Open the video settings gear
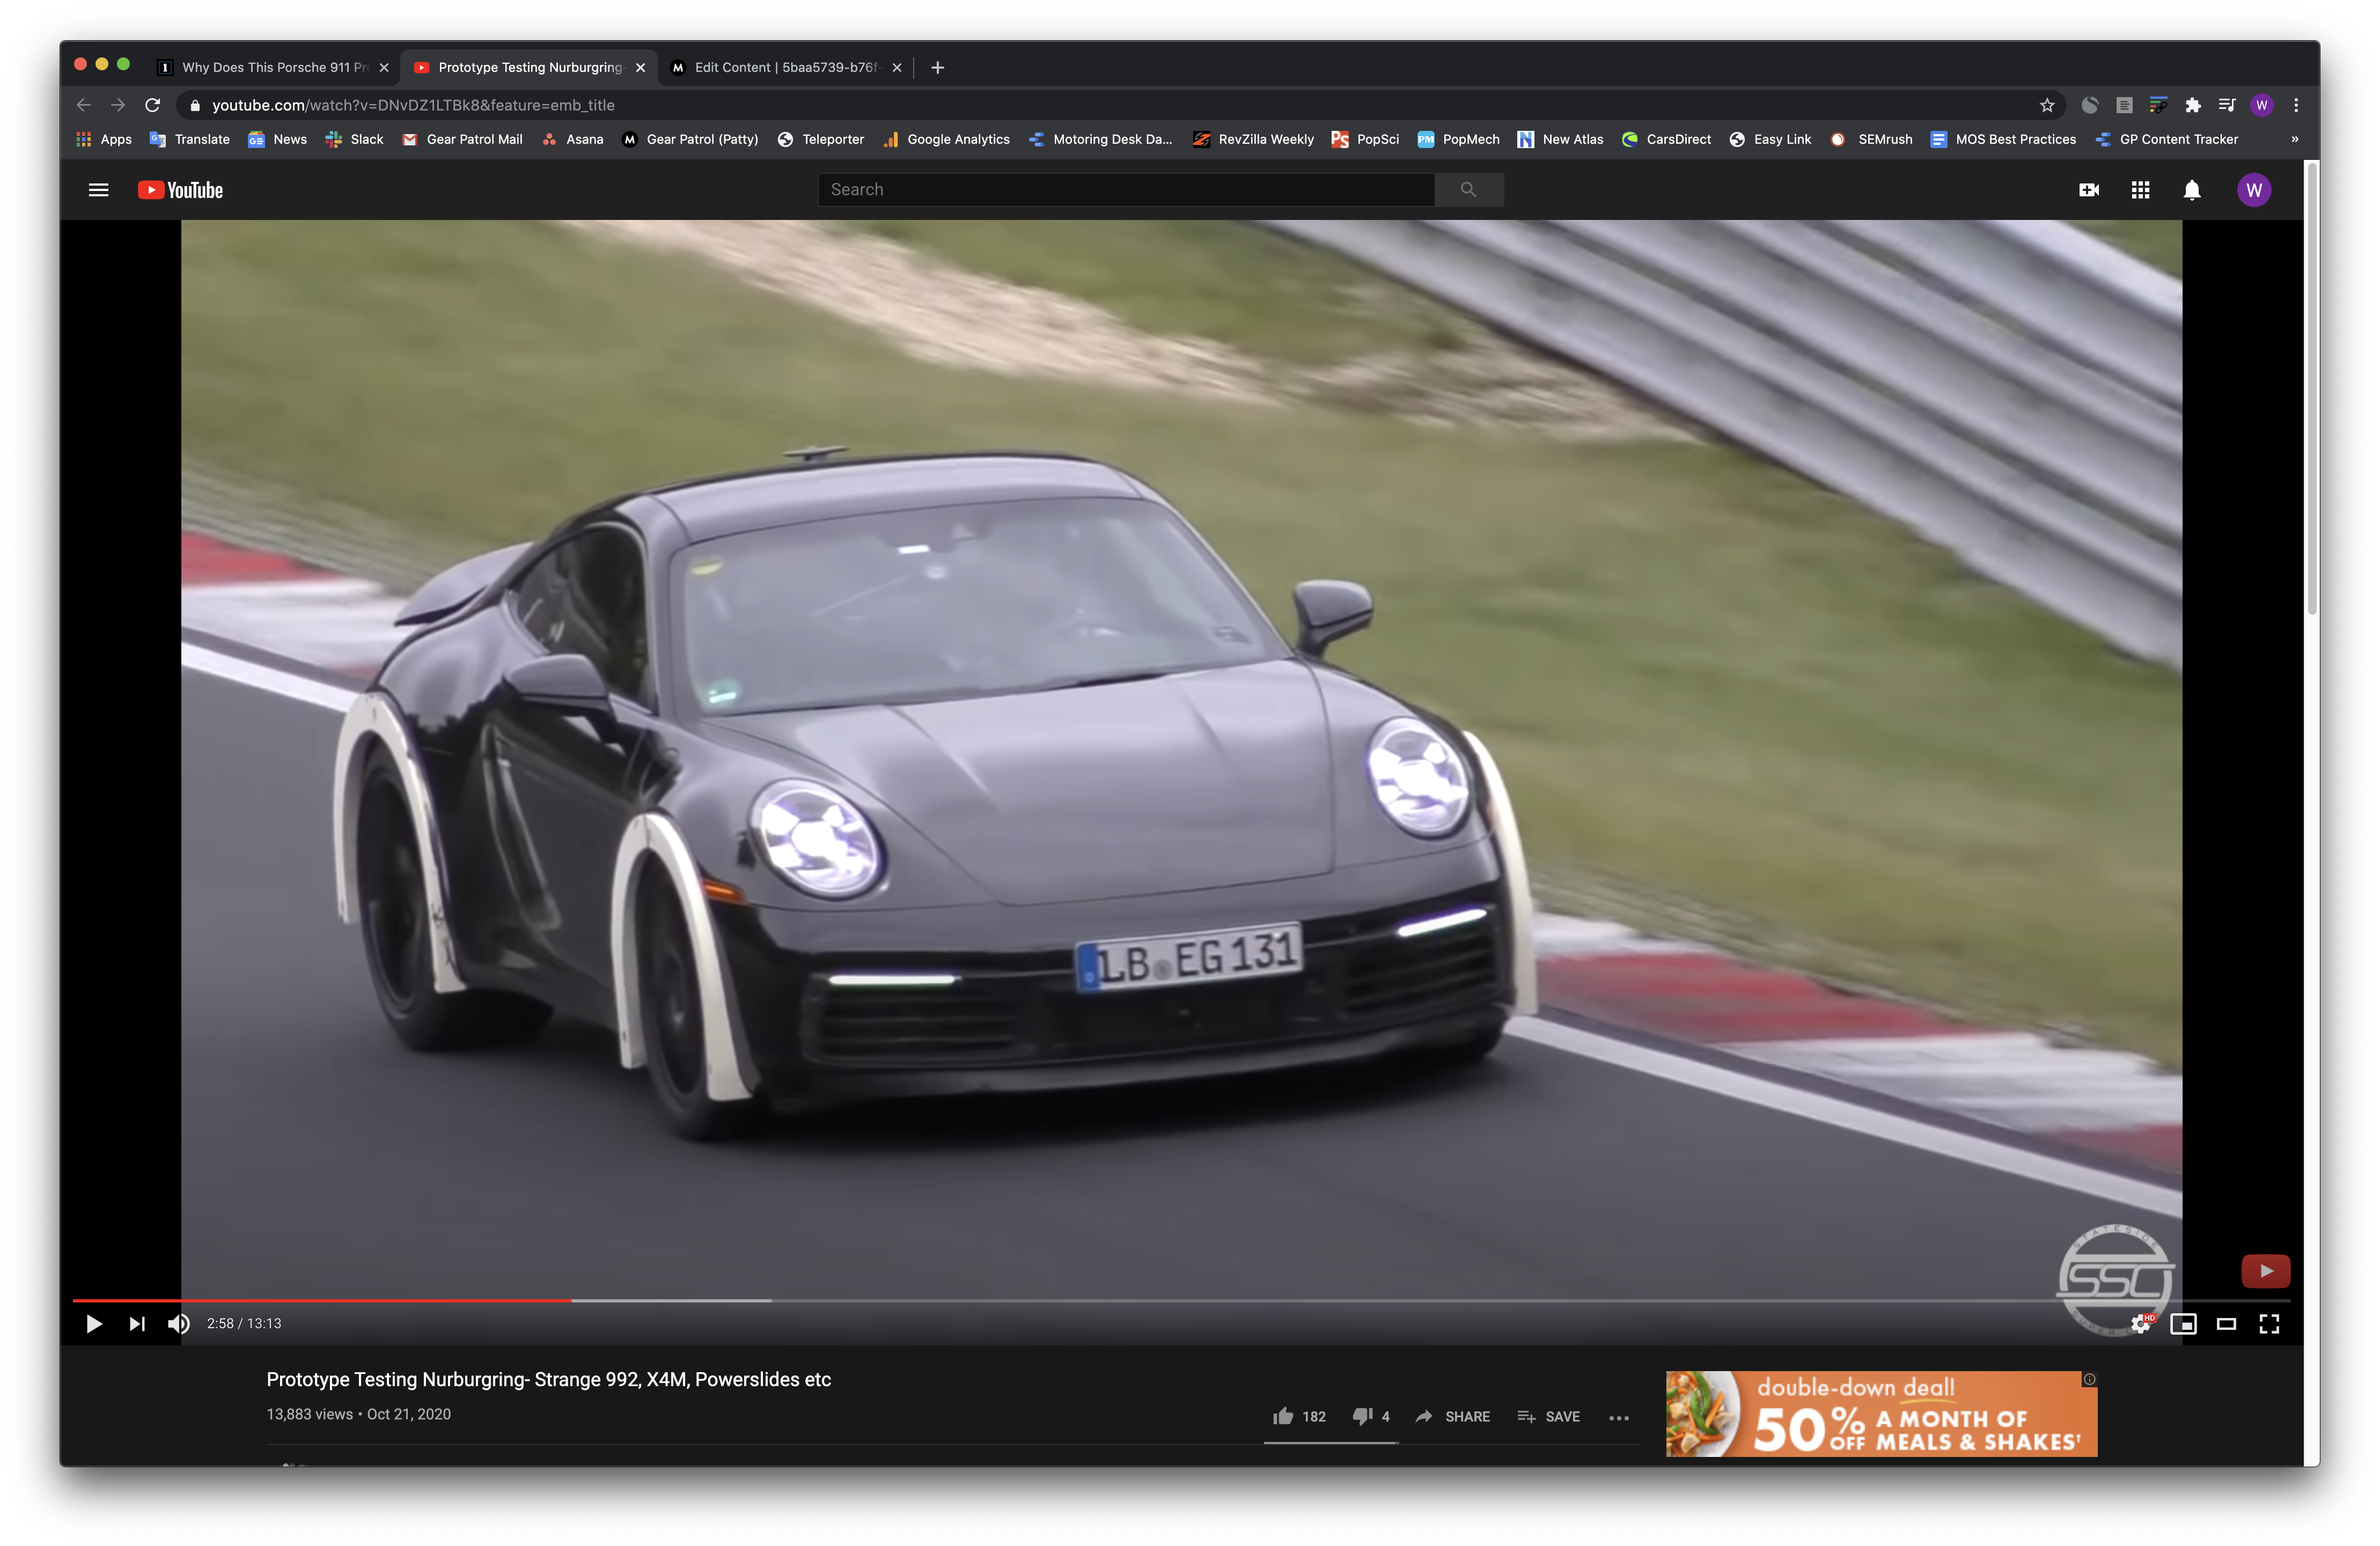 click(2140, 1324)
